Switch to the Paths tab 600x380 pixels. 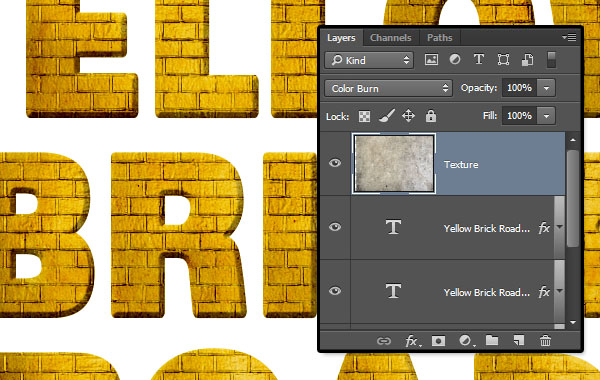point(440,38)
